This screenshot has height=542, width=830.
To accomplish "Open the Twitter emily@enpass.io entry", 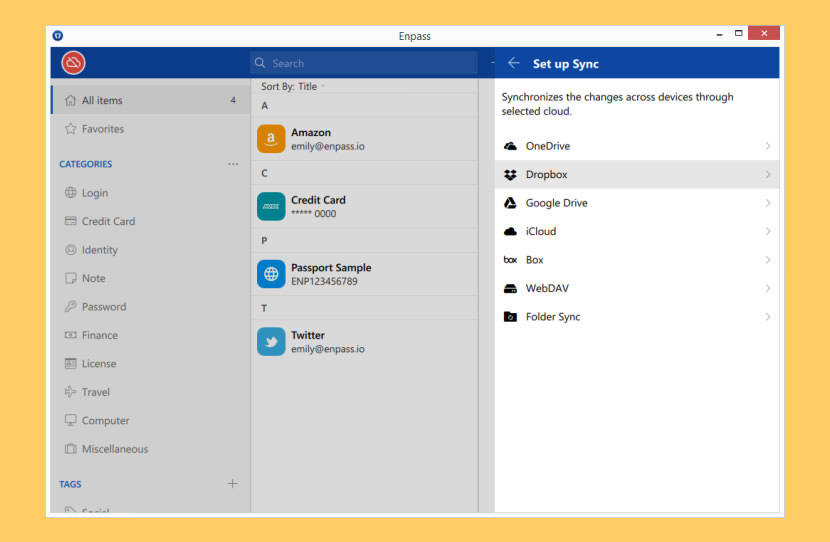I will (364, 342).
